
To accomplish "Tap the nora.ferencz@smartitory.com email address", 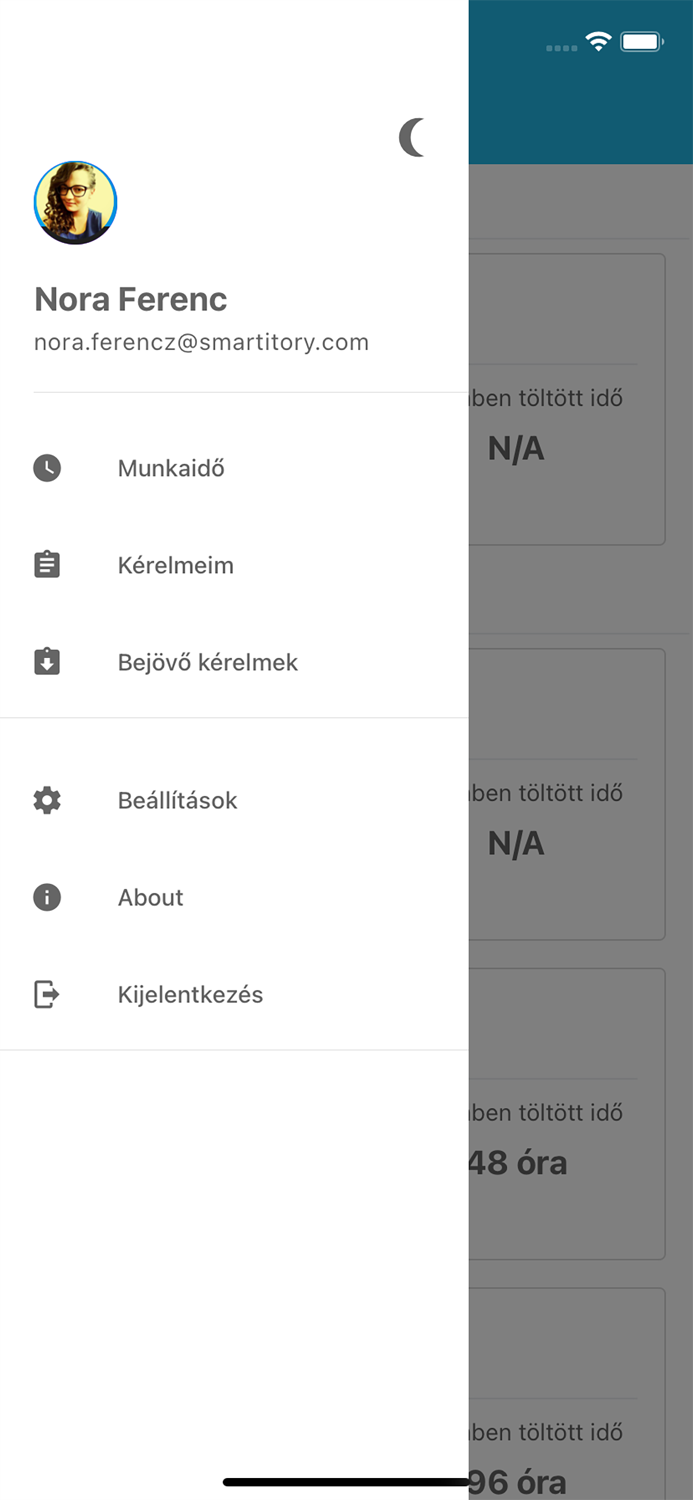I will point(201,343).
